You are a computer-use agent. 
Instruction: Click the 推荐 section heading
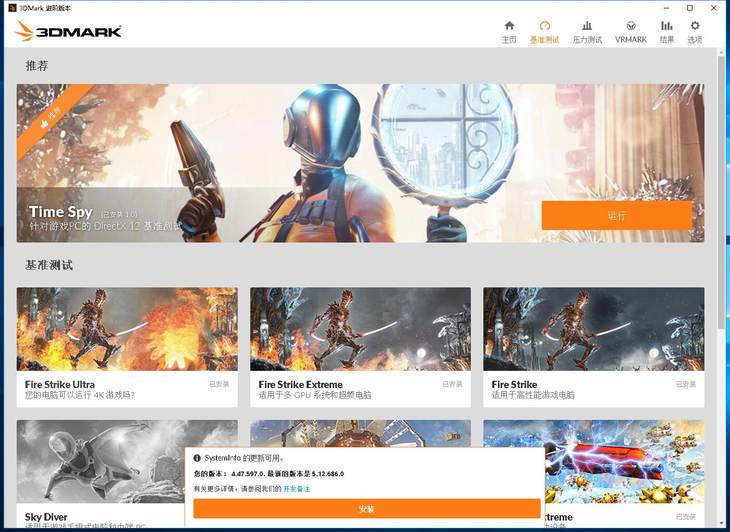coord(37,66)
